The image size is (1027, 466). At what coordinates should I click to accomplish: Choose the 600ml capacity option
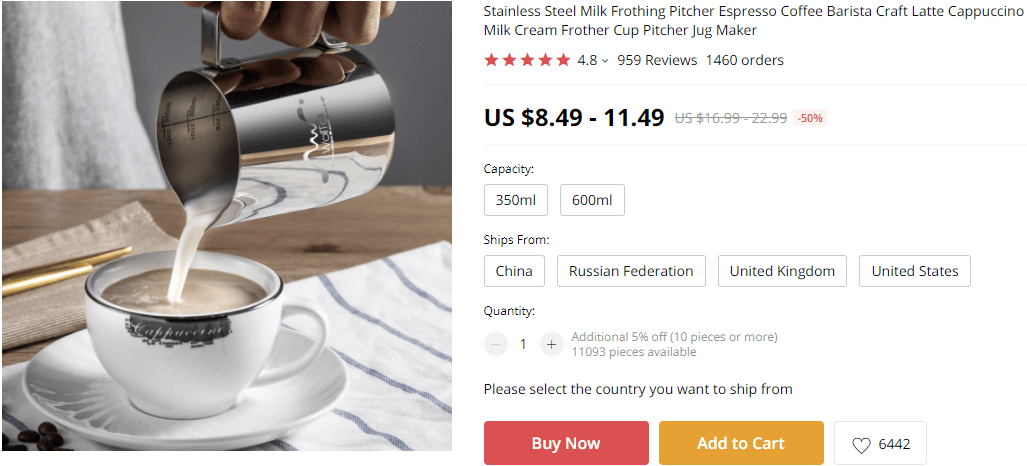point(592,200)
